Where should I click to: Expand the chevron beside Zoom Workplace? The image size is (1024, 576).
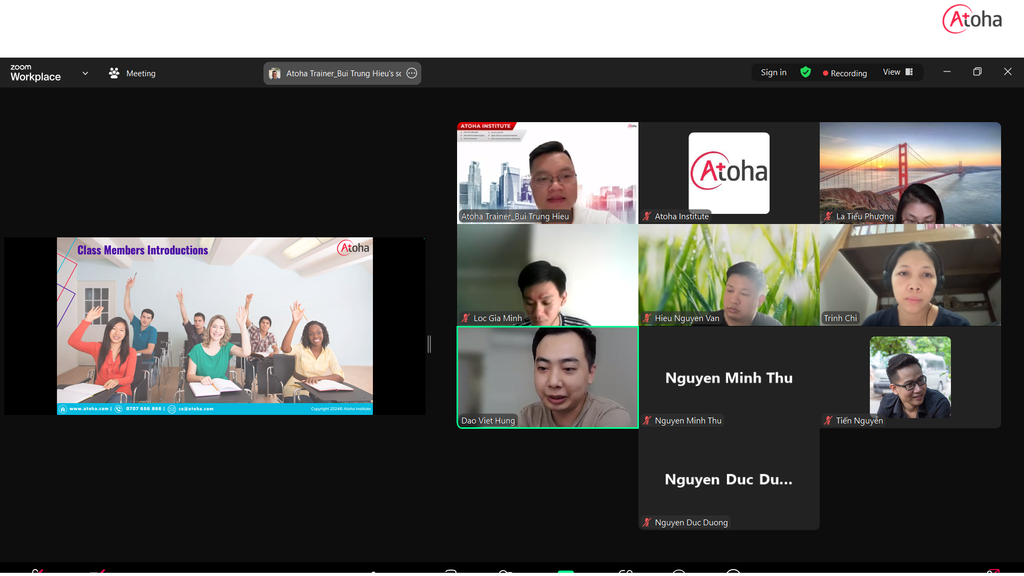(x=85, y=73)
